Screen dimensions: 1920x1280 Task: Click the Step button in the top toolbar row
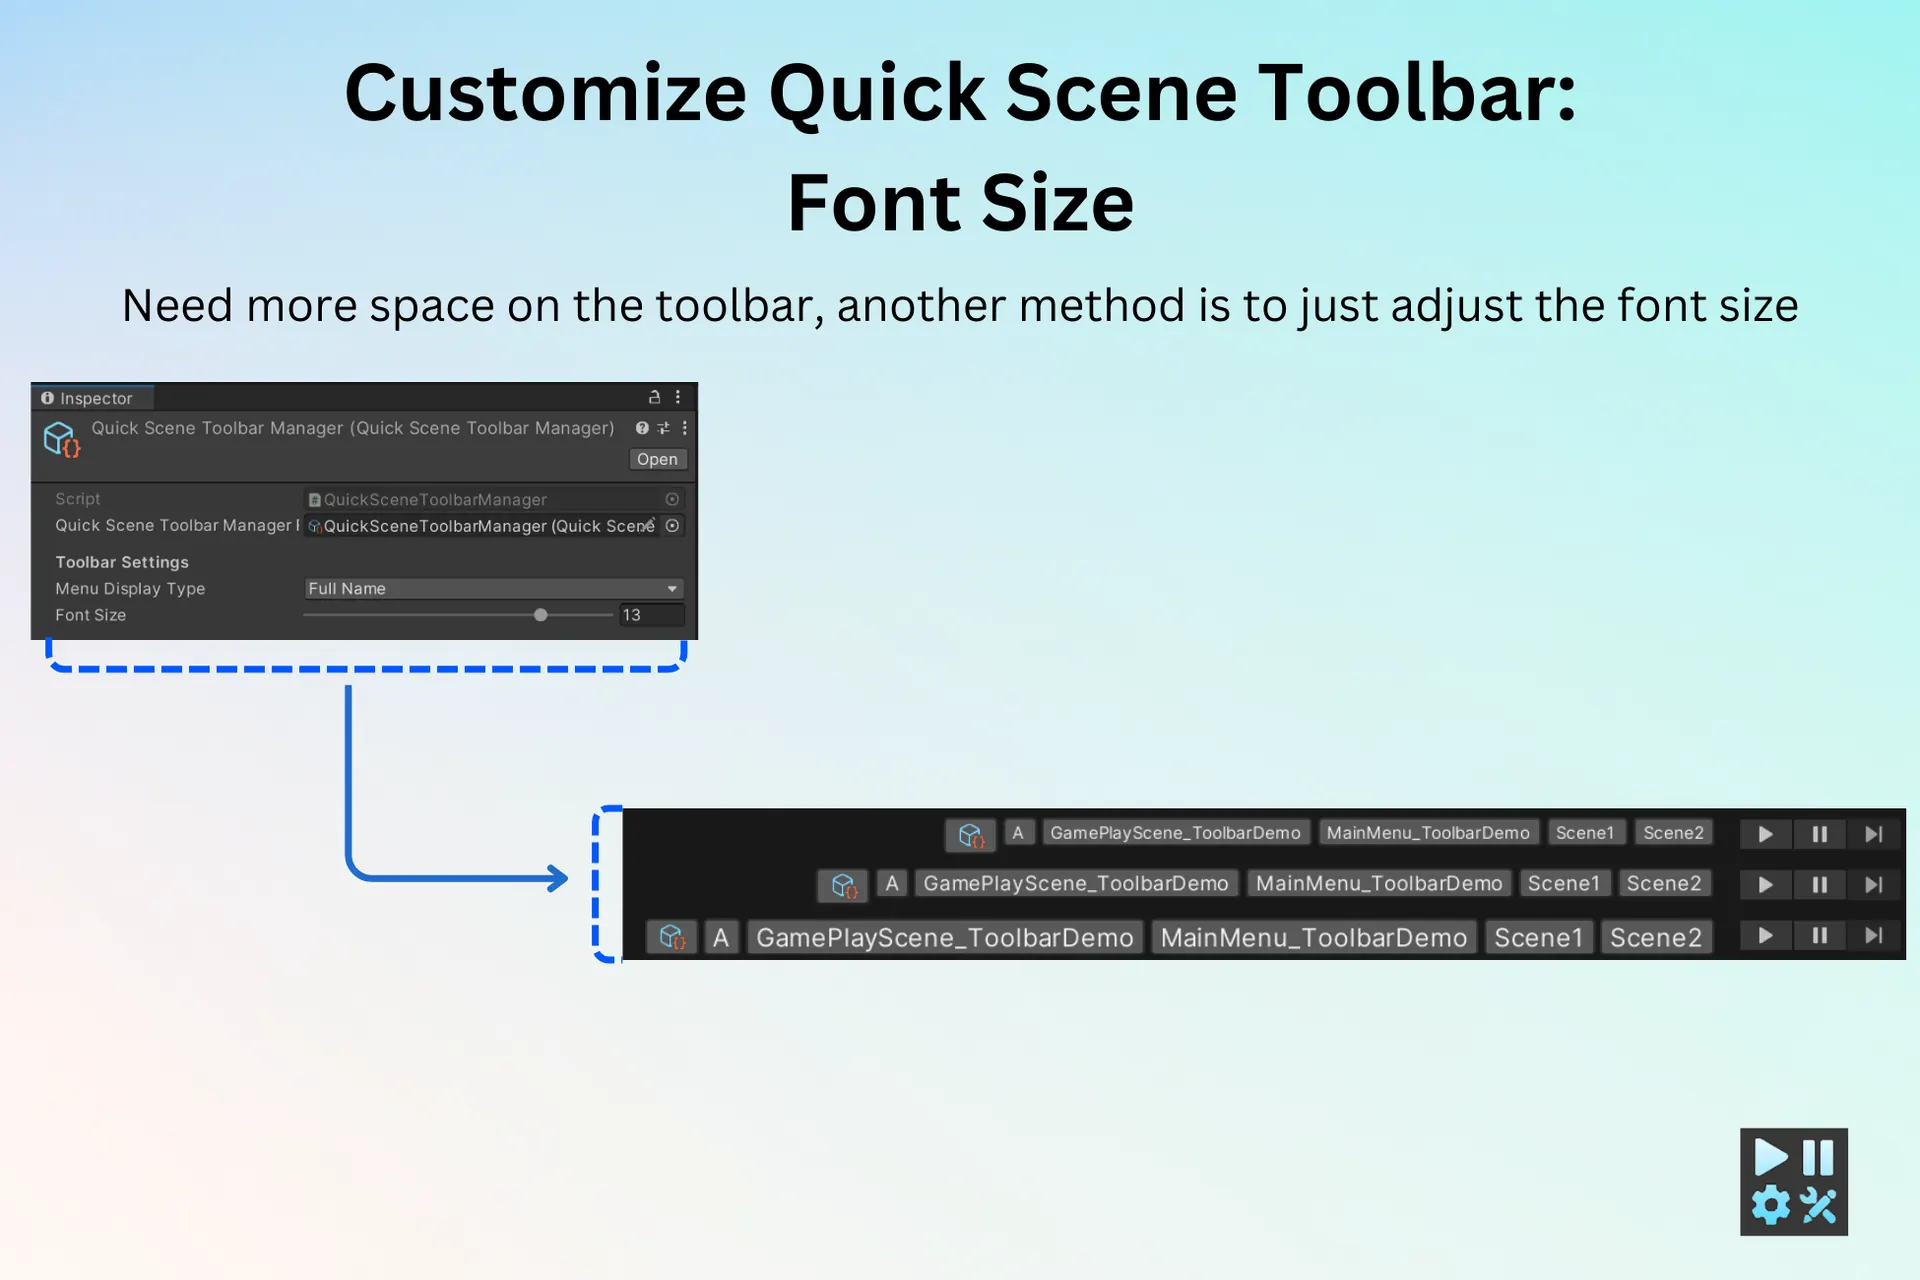[x=1874, y=834]
